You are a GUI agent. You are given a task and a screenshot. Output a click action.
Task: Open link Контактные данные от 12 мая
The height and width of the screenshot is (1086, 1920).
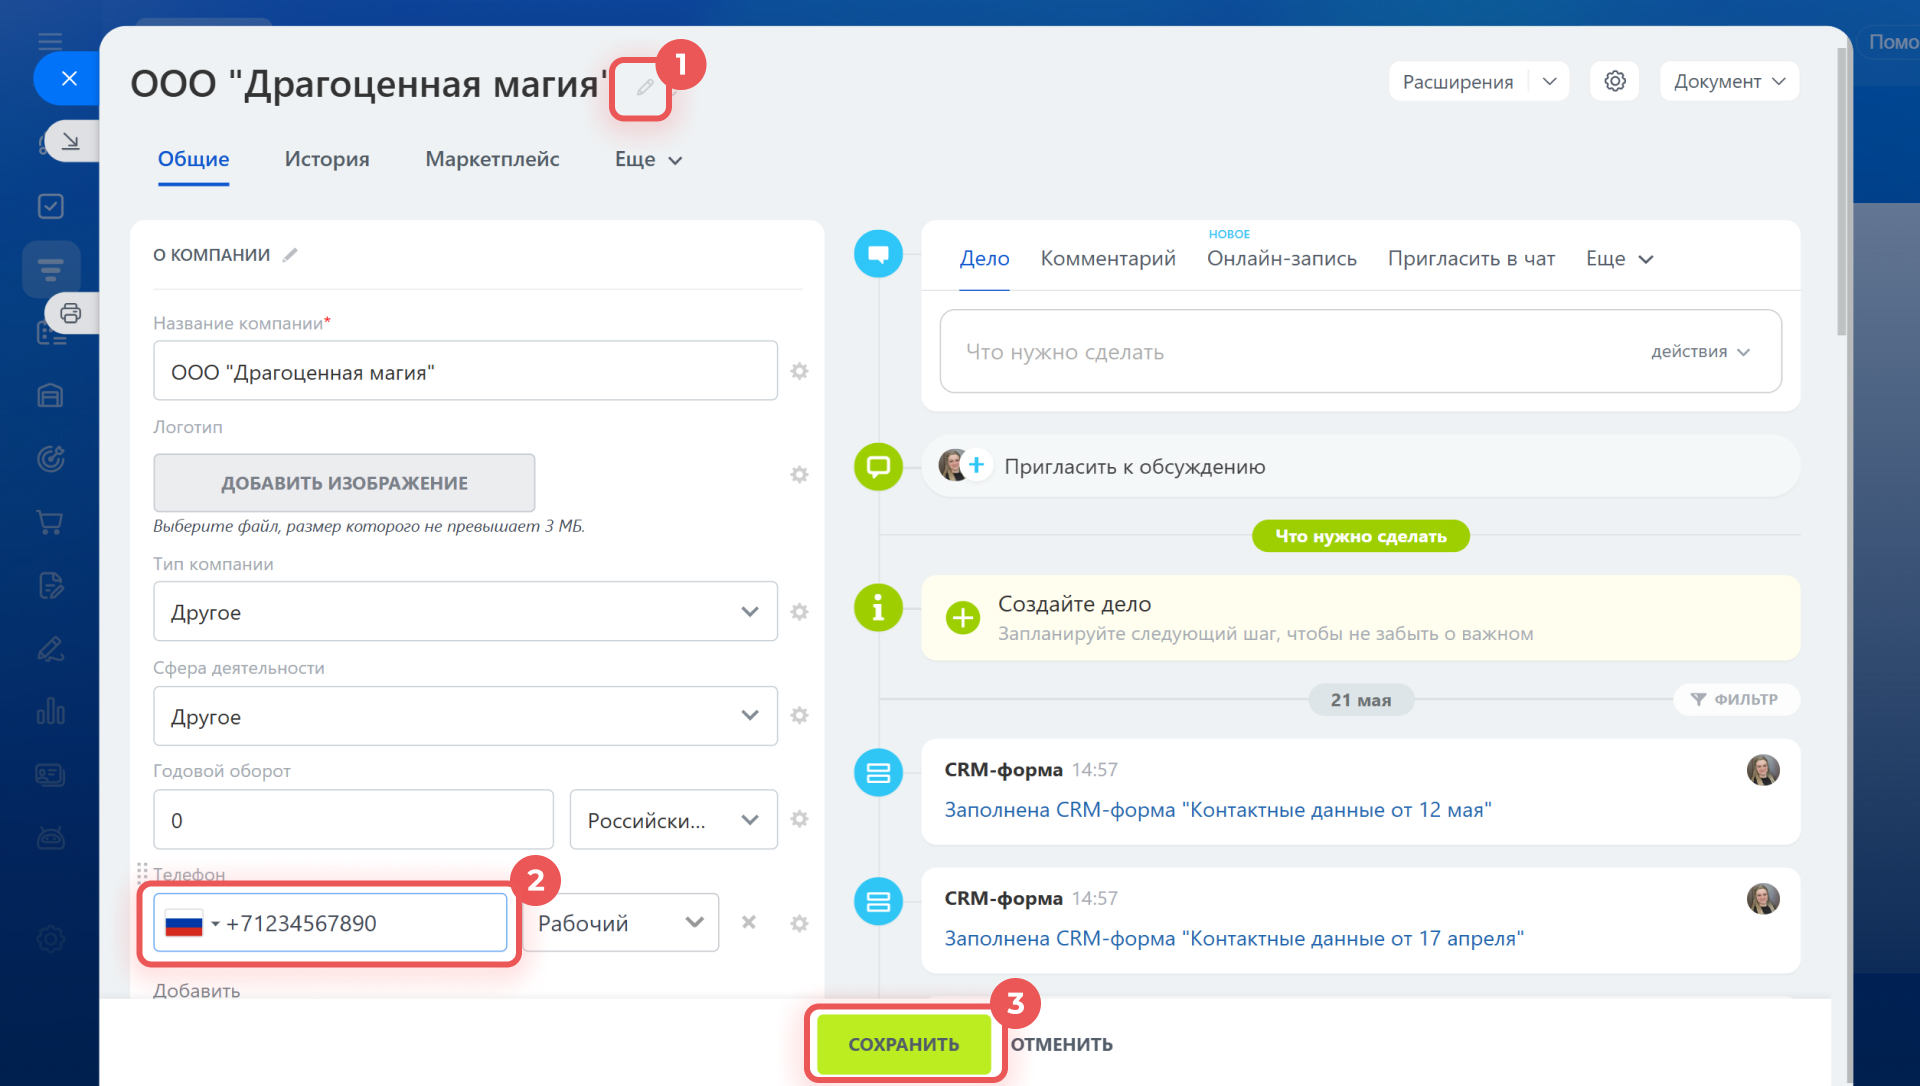pyautogui.click(x=1217, y=810)
